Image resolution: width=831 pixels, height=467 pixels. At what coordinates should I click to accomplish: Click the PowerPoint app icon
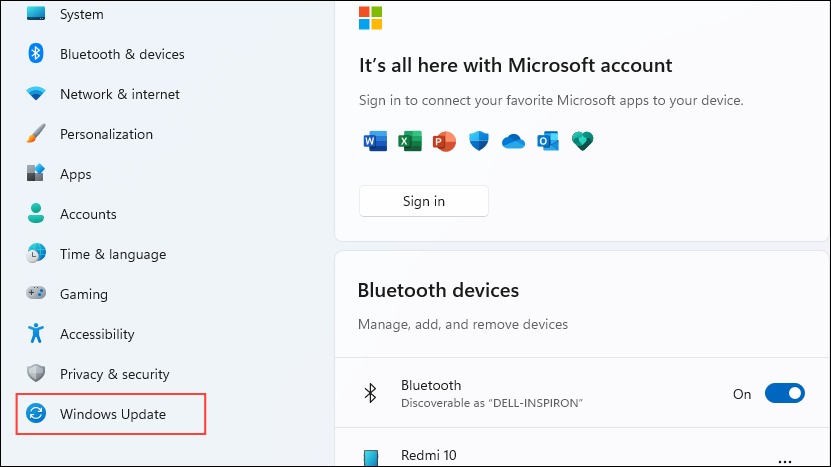[x=444, y=142]
